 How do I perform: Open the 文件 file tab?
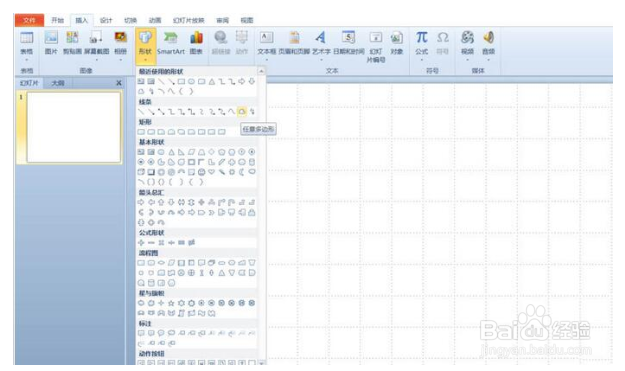(x=29, y=20)
